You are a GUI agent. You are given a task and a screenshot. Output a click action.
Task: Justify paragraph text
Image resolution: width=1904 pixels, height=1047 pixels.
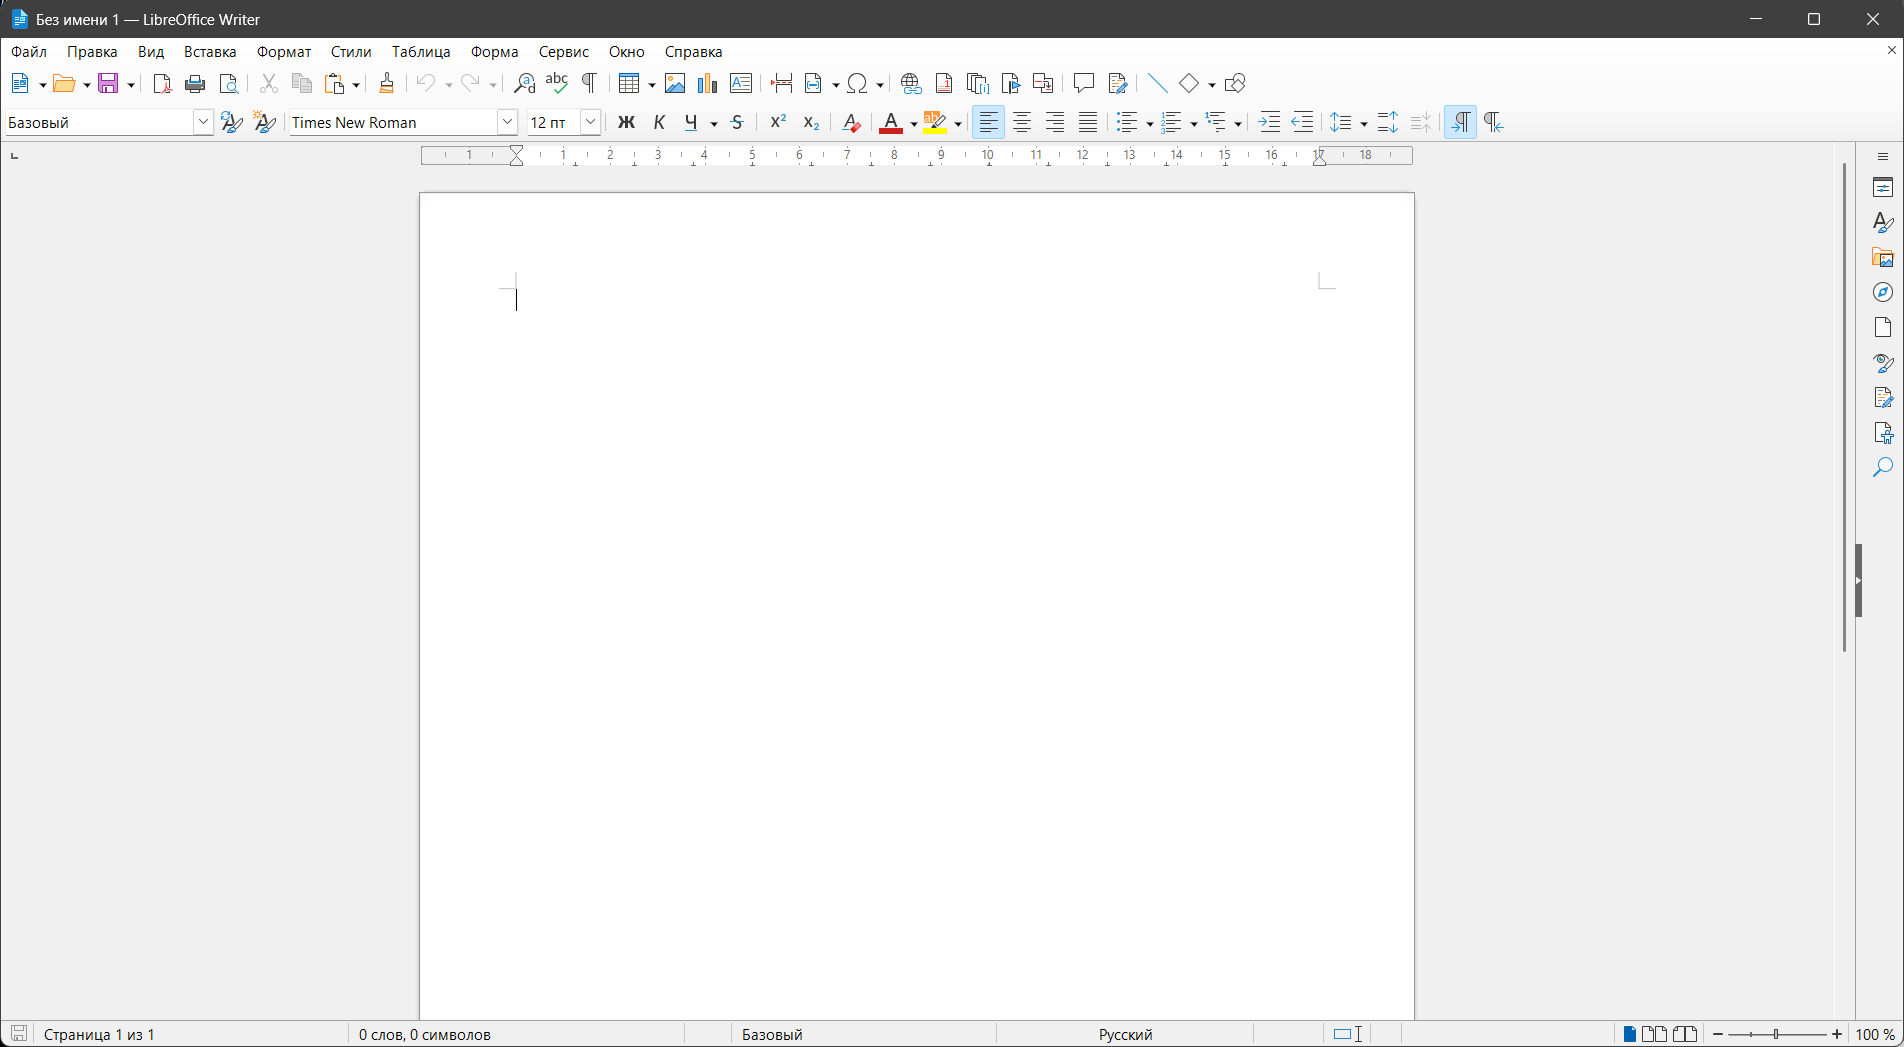coord(1088,123)
